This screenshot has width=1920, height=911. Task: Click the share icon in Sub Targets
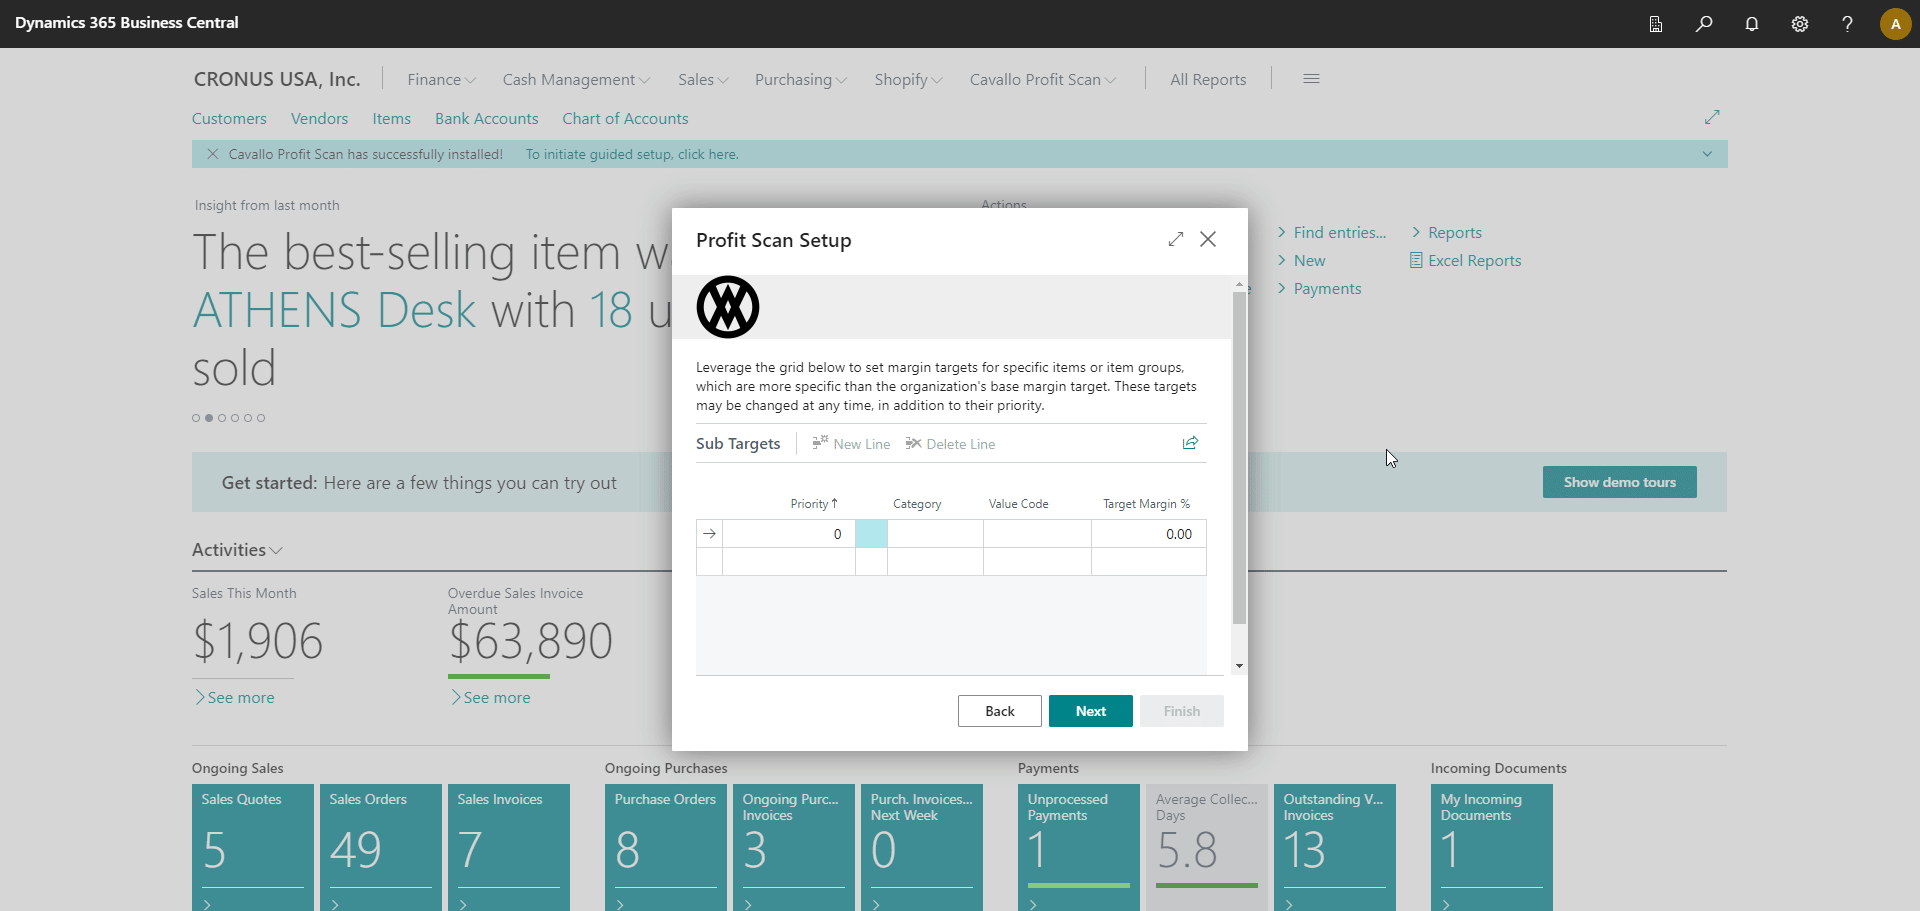(x=1190, y=443)
